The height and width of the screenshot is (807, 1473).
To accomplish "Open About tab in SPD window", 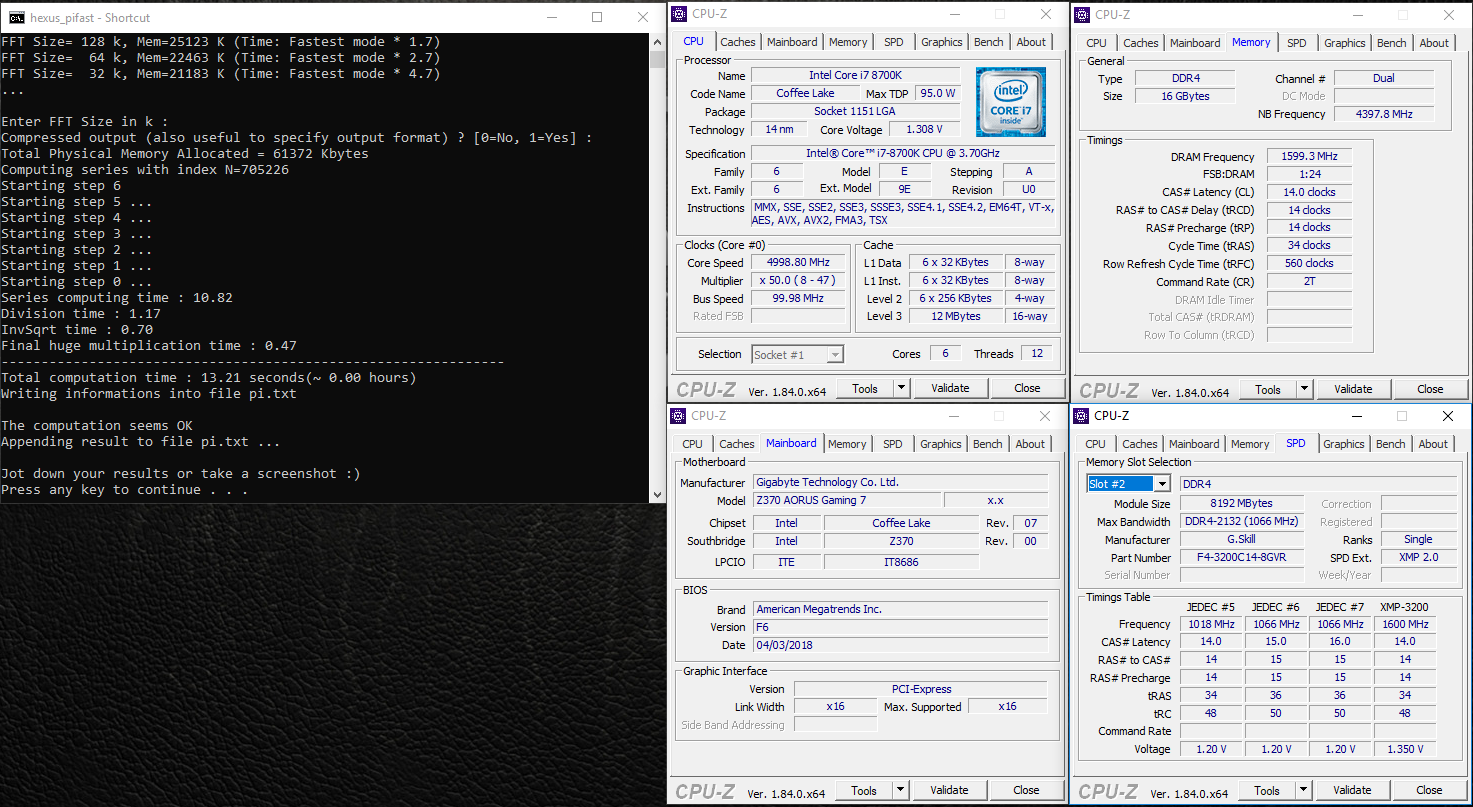I will tap(1433, 444).
